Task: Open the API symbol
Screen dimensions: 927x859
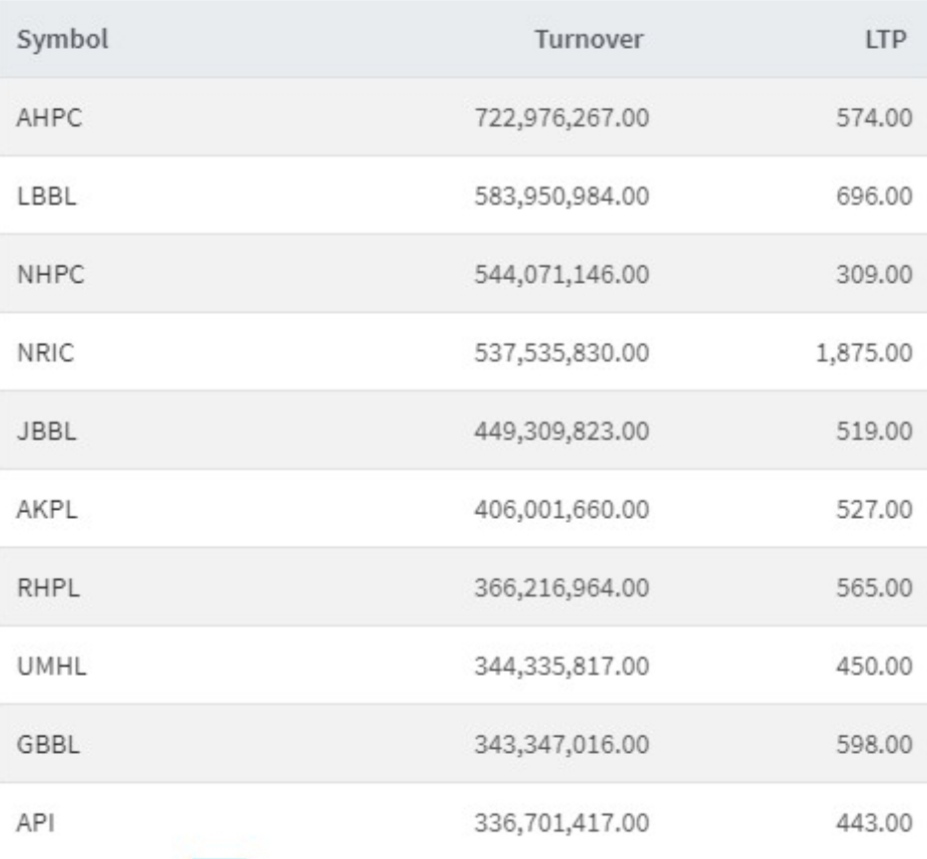Action: [x=35, y=822]
